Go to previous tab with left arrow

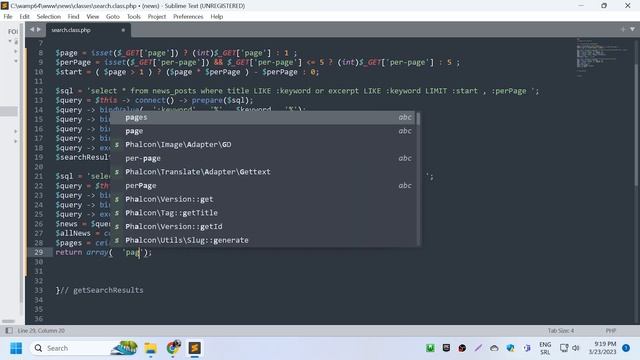click(x=32, y=29)
